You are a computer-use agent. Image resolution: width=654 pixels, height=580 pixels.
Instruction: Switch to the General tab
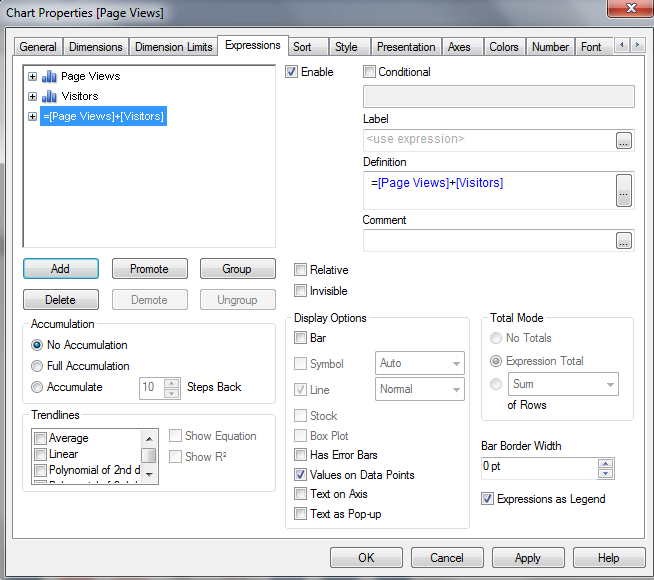click(x=38, y=47)
